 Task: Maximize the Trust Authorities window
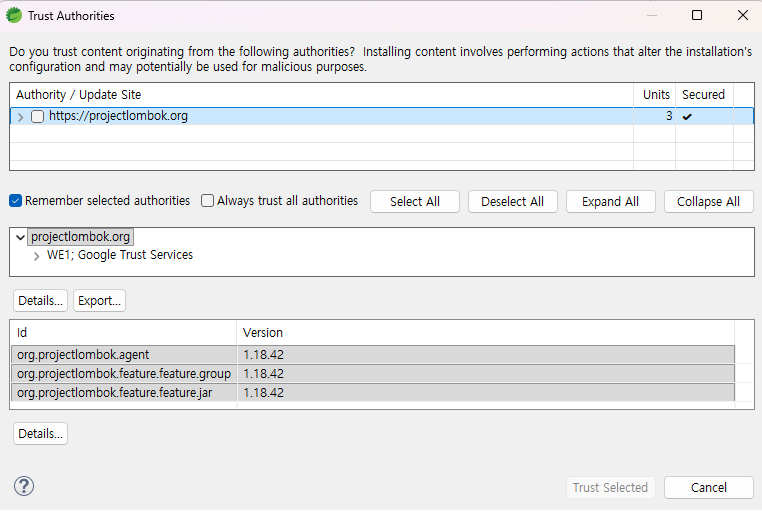[x=697, y=15]
